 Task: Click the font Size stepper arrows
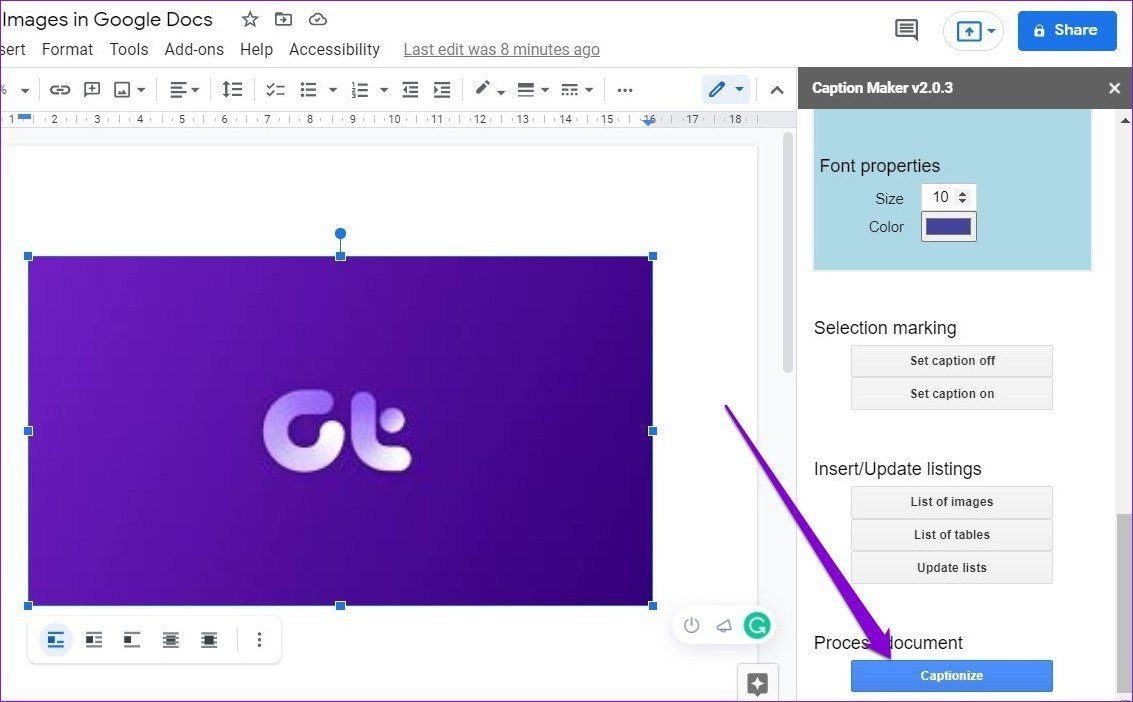(962, 197)
